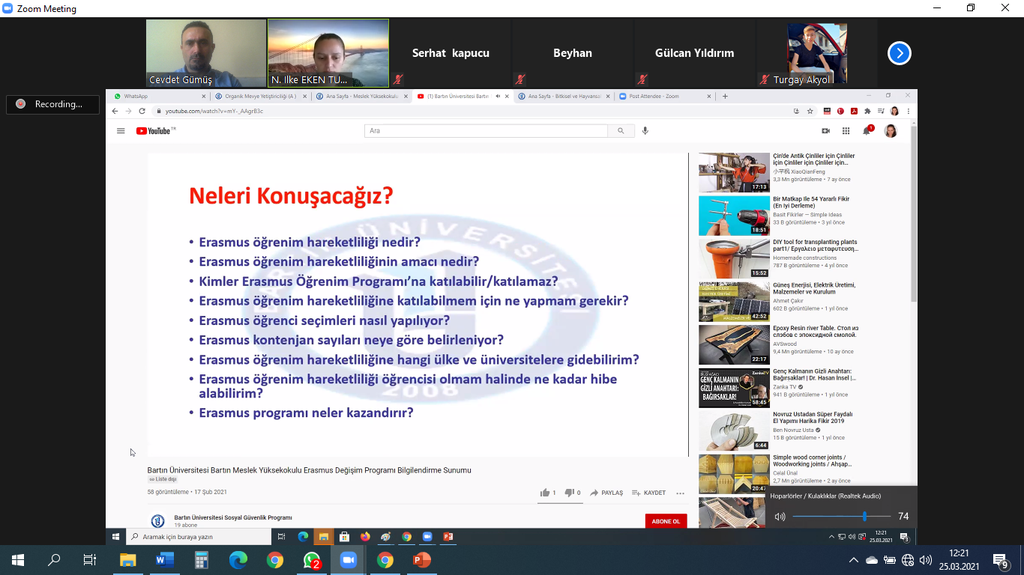Click the YouTube account avatar

(890, 131)
